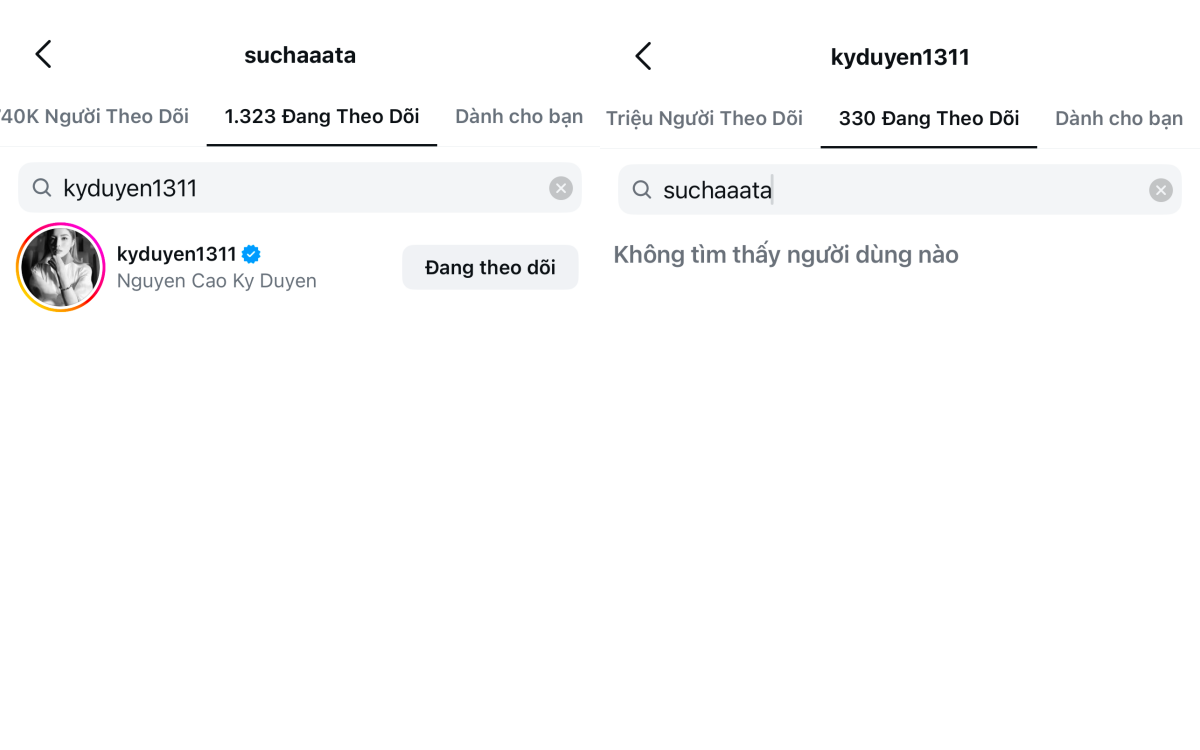Clear the kyduyen1311 search query
This screenshot has height=750, width=1200.
click(x=561, y=188)
